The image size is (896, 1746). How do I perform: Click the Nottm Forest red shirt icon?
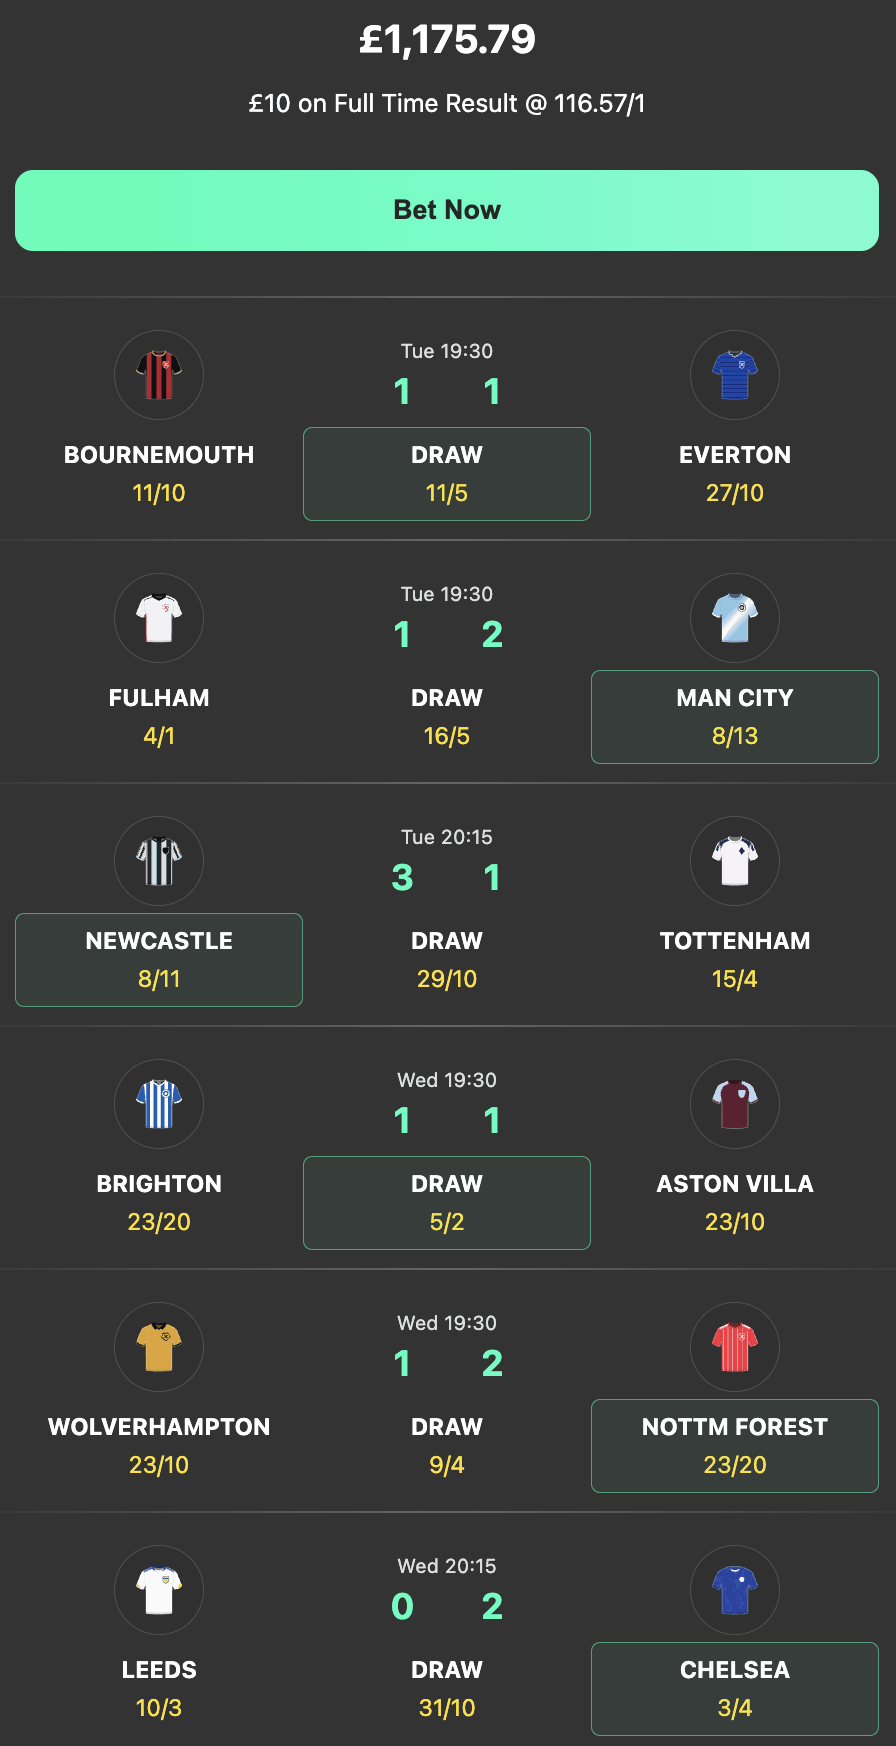735,1347
